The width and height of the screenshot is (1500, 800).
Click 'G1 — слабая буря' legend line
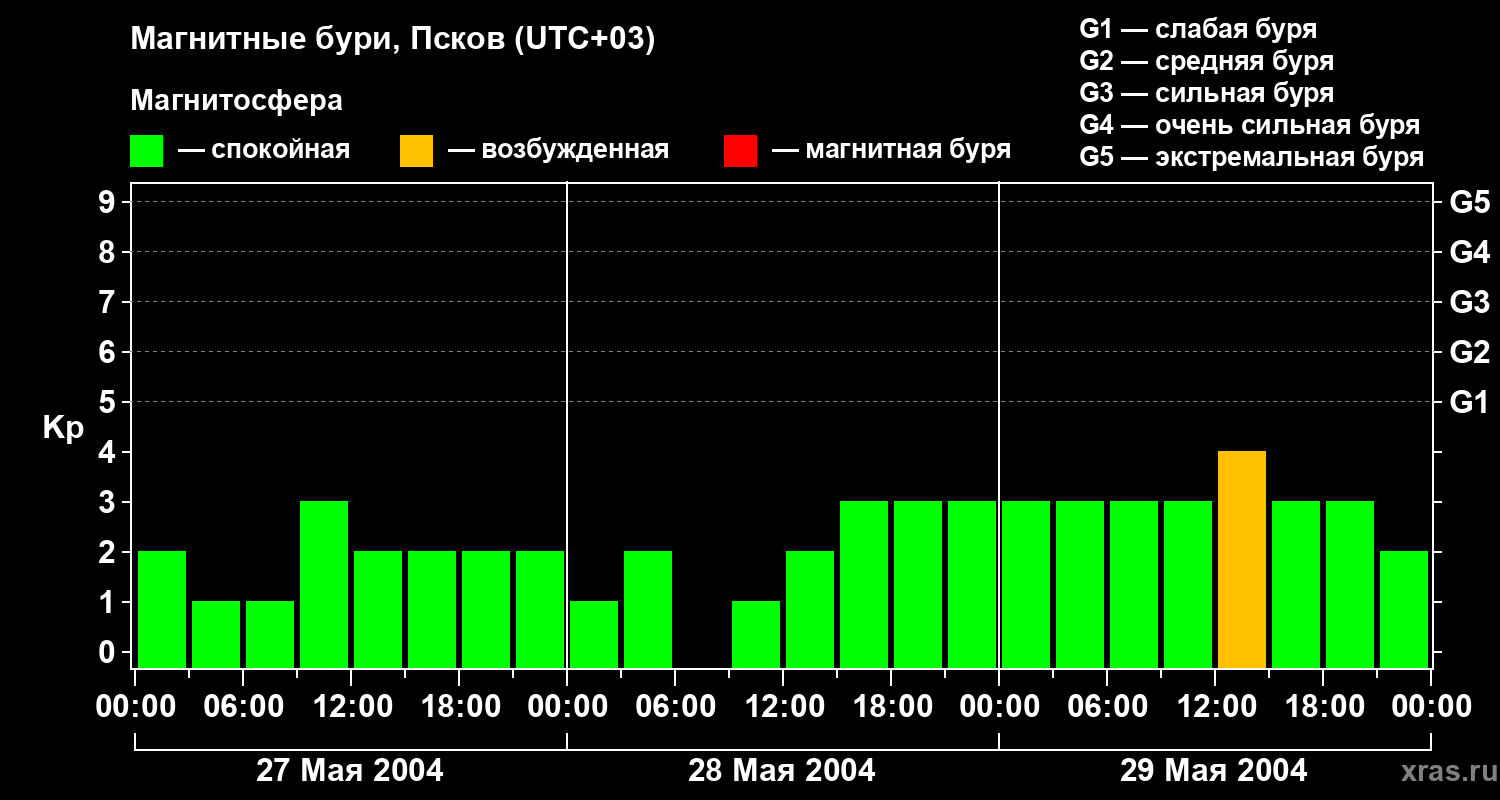1198,29
